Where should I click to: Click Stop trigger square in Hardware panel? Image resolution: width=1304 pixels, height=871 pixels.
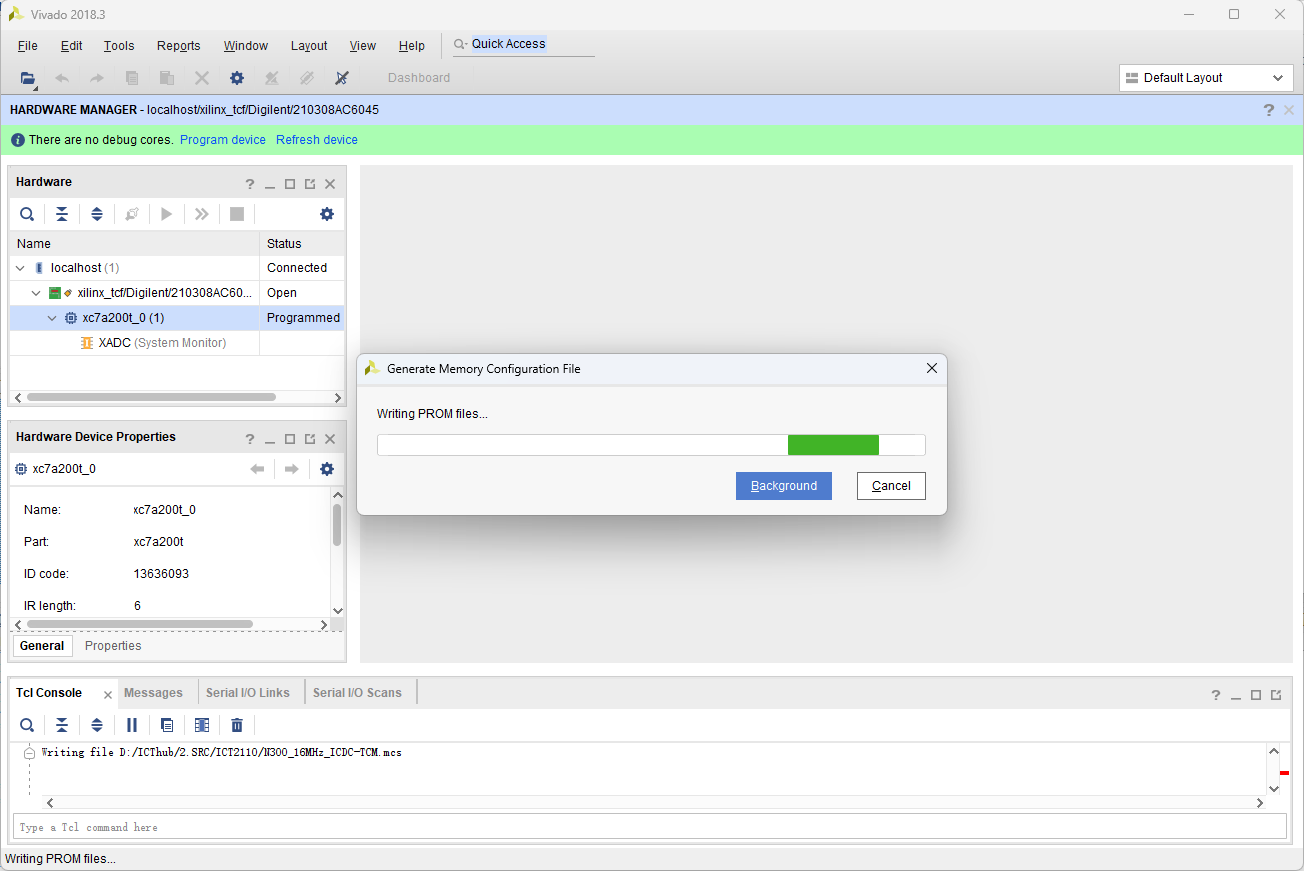click(237, 214)
